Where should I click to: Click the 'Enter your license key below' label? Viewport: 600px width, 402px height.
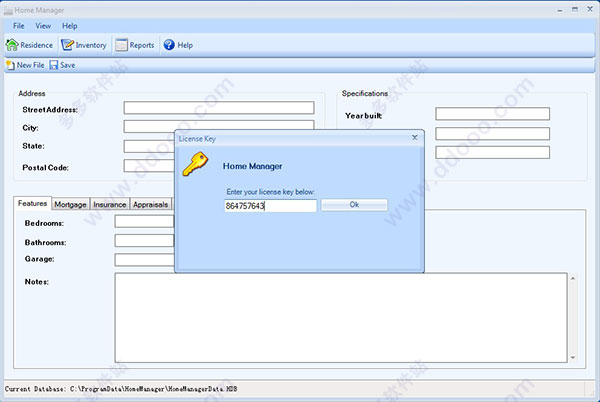click(x=271, y=192)
